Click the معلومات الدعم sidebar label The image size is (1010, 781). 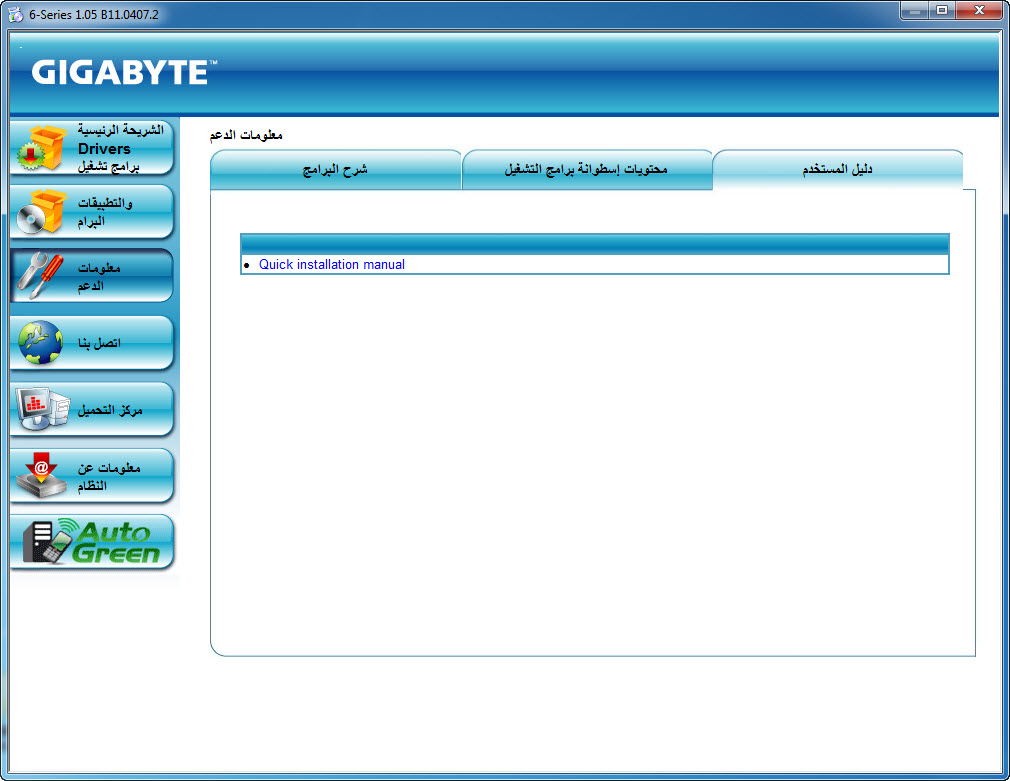click(x=99, y=276)
